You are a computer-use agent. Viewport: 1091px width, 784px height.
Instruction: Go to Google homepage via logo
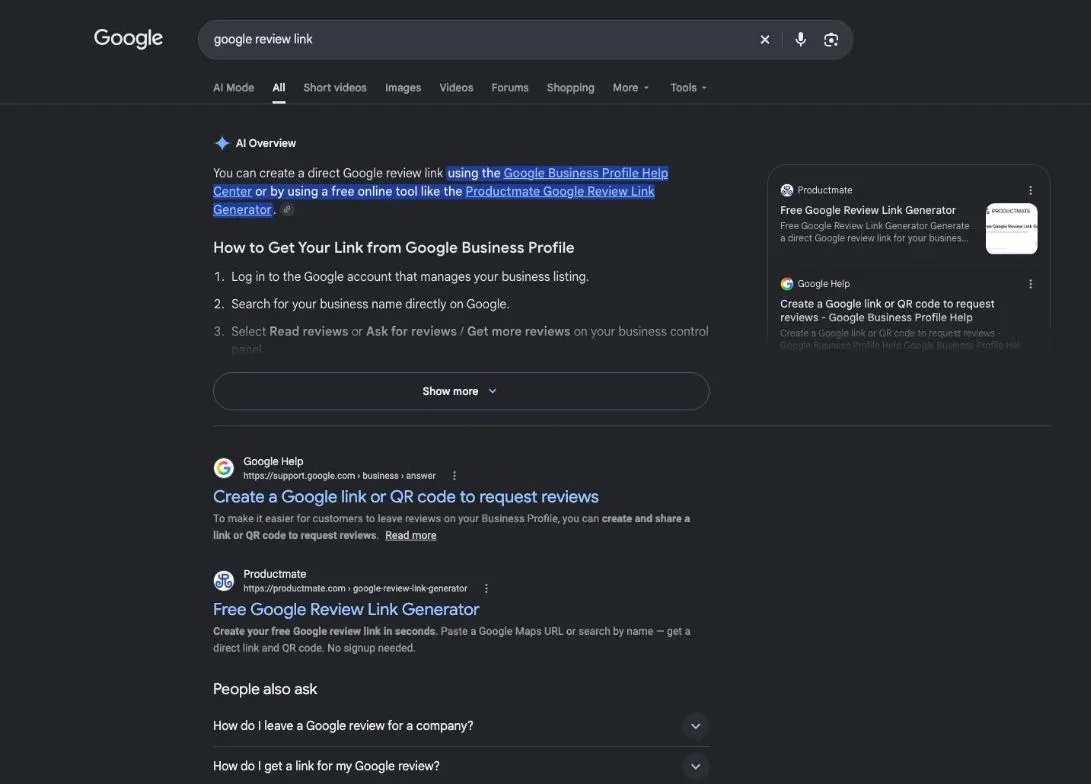[128, 38]
